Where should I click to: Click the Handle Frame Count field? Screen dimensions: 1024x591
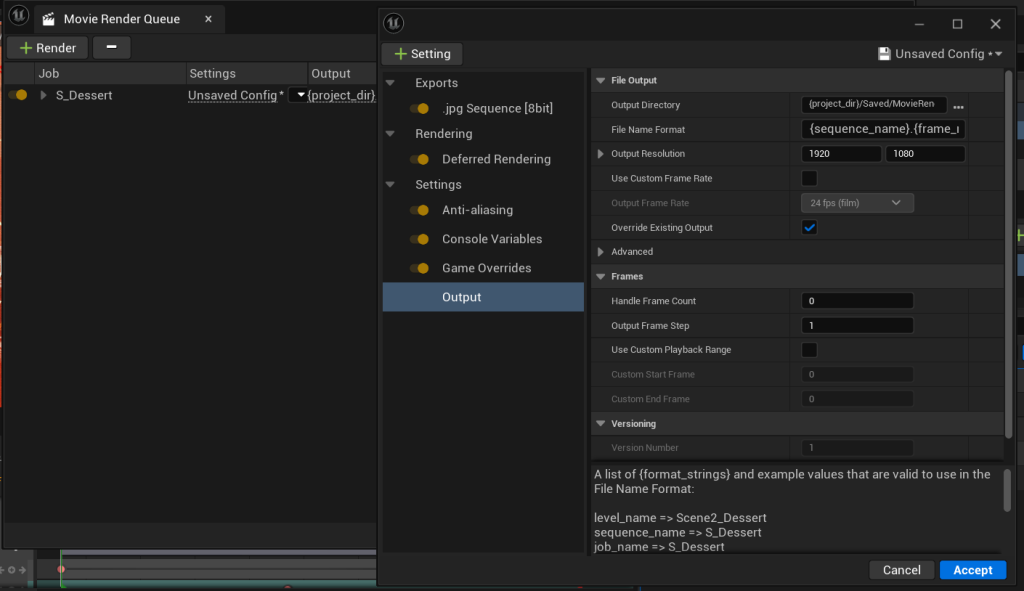click(x=857, y=301)
